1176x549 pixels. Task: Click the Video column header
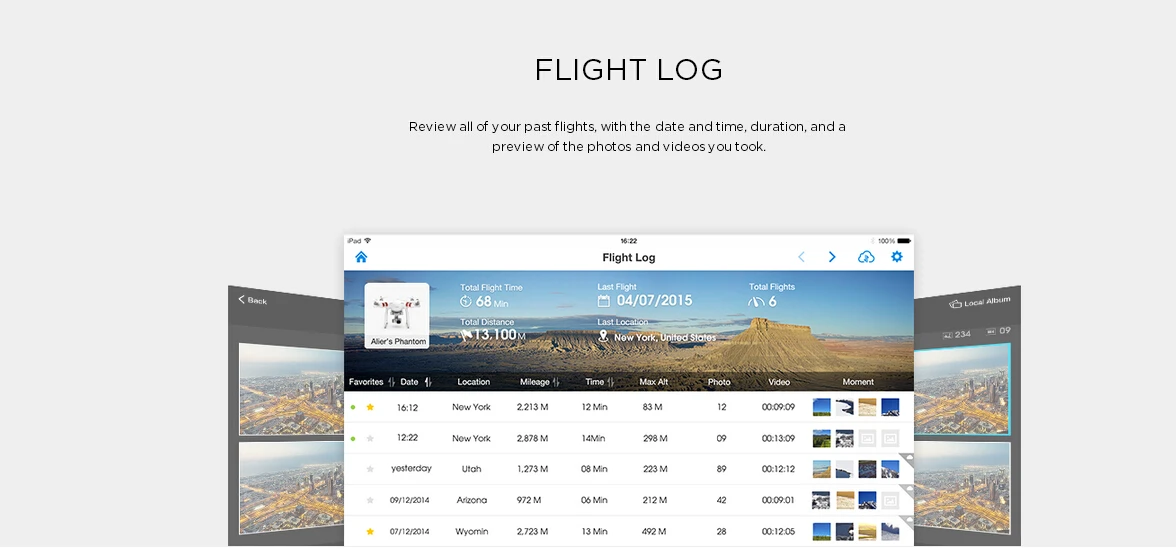click(779, 382)
